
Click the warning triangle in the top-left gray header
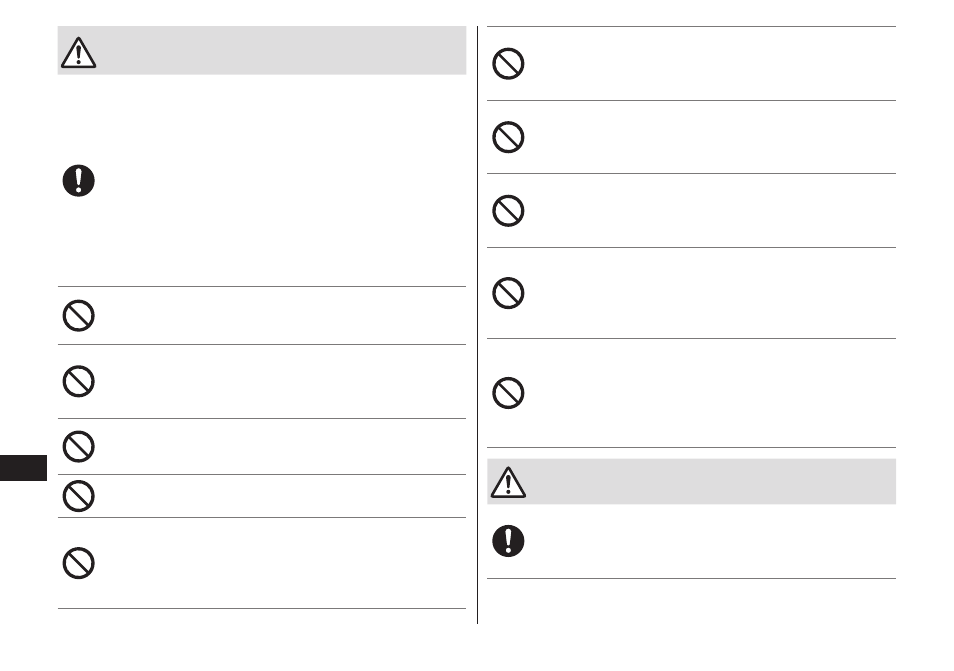click(x=78, y=52)
